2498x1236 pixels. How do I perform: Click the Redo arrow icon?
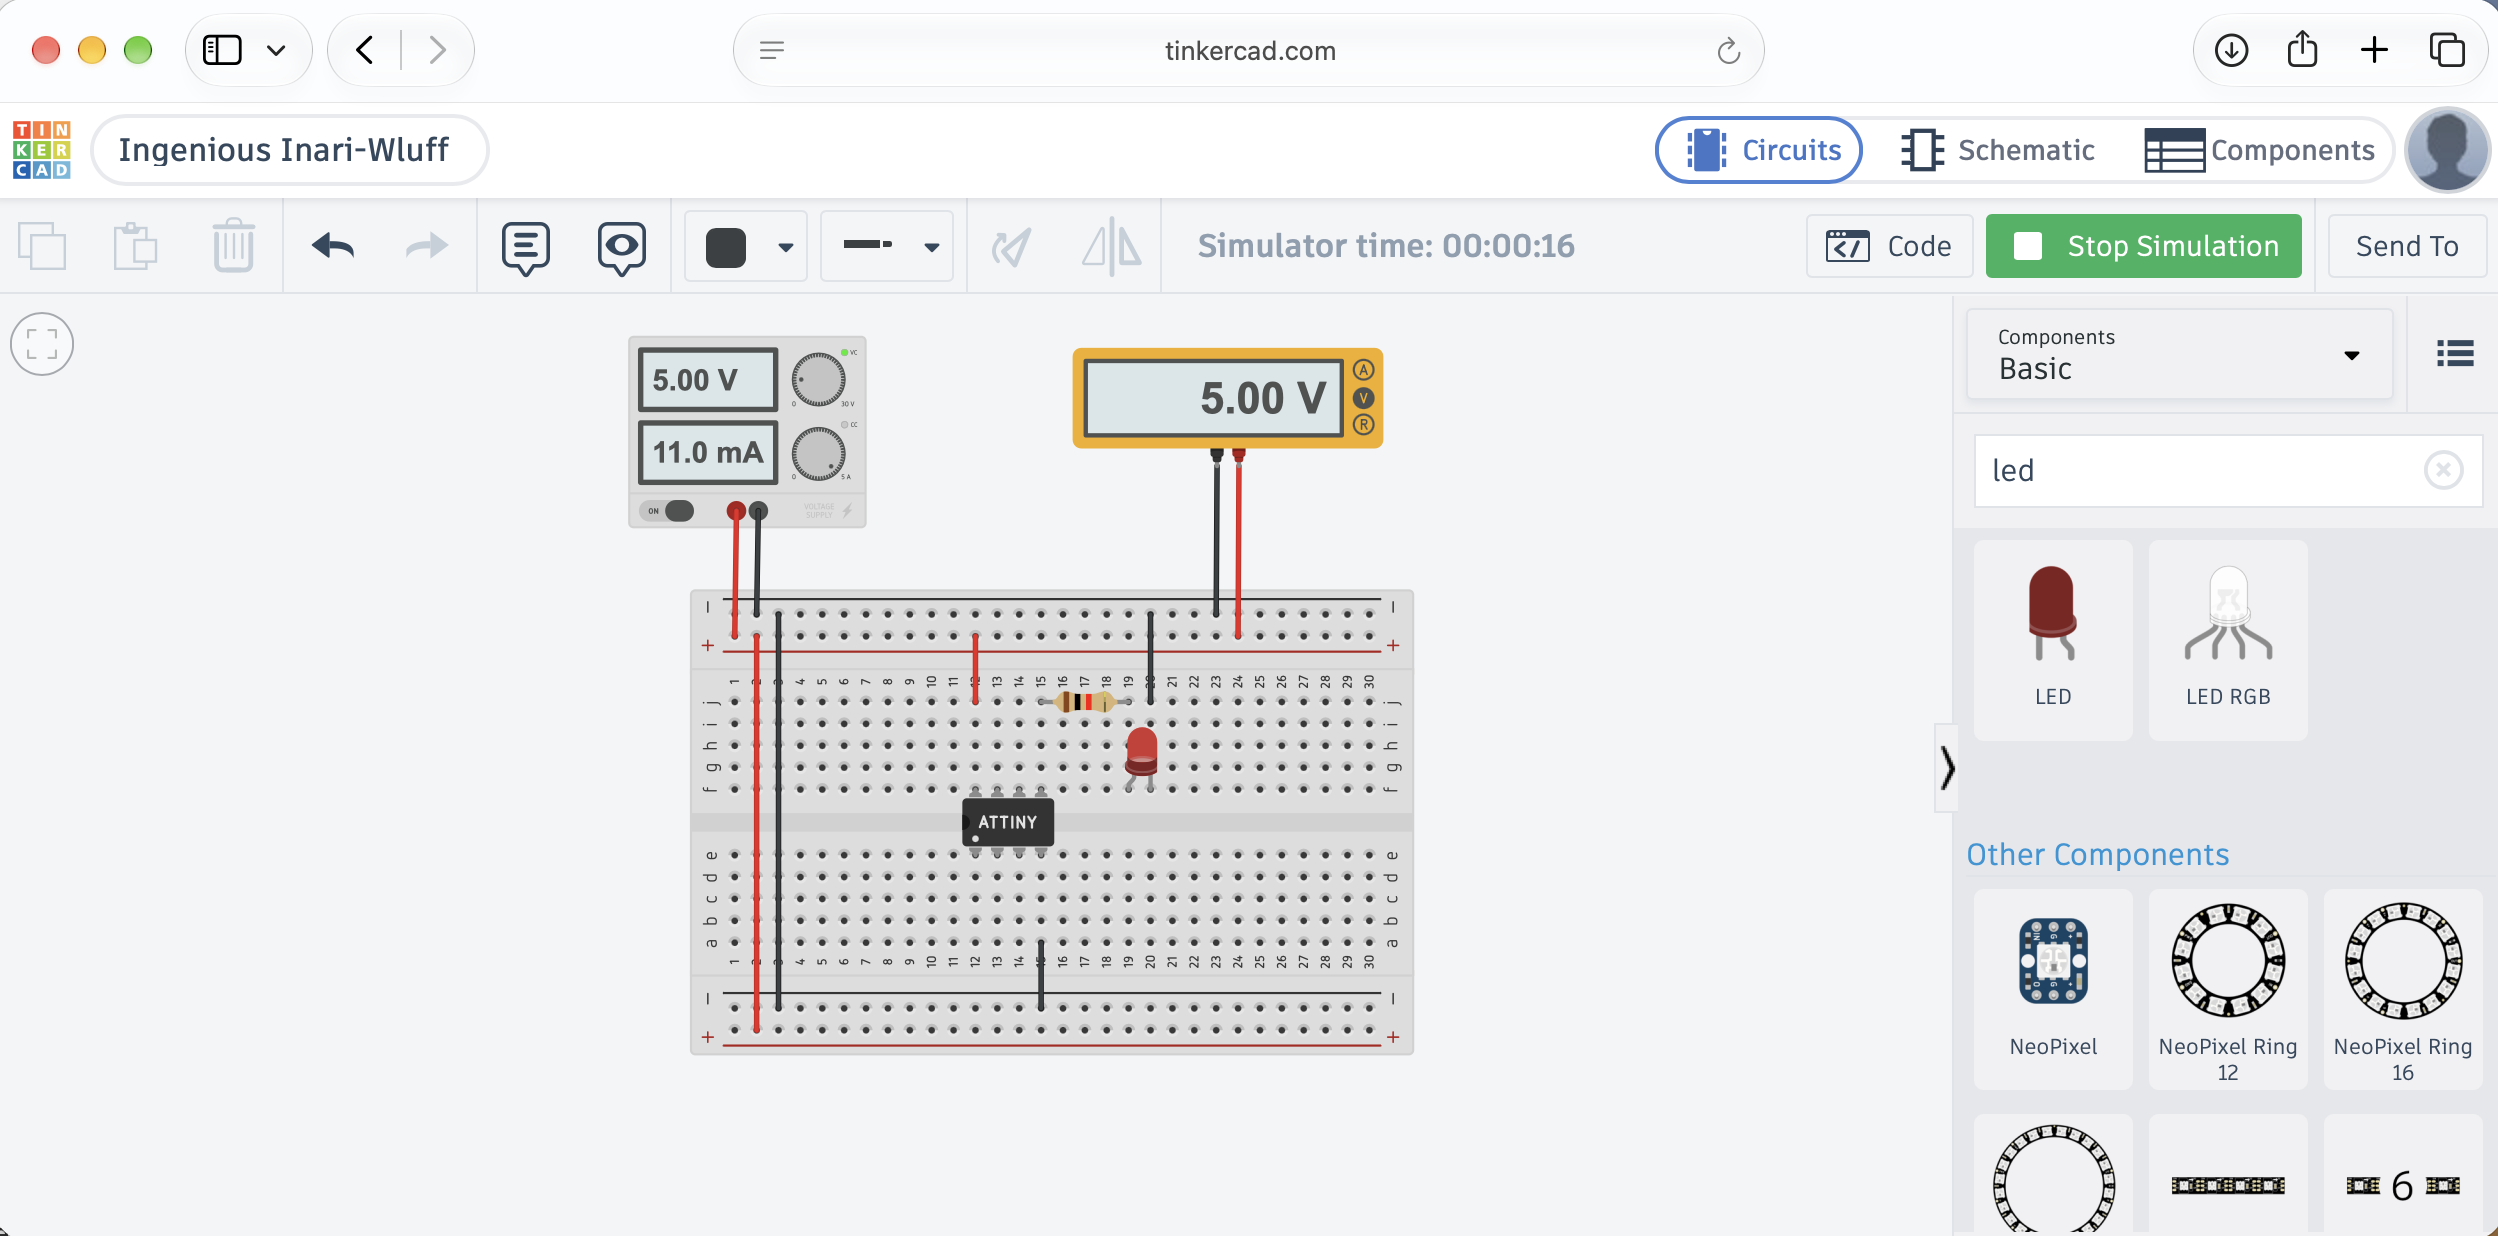[426, 246]
